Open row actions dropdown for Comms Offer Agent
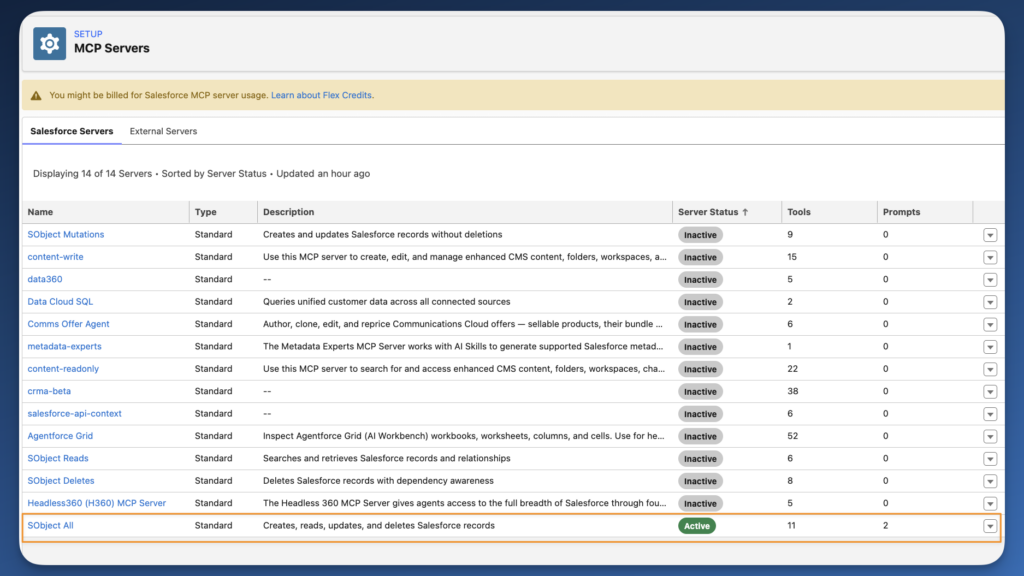The height and width of the screenshot is (576, 1024). pyautogui.click(x=990, y=325)
